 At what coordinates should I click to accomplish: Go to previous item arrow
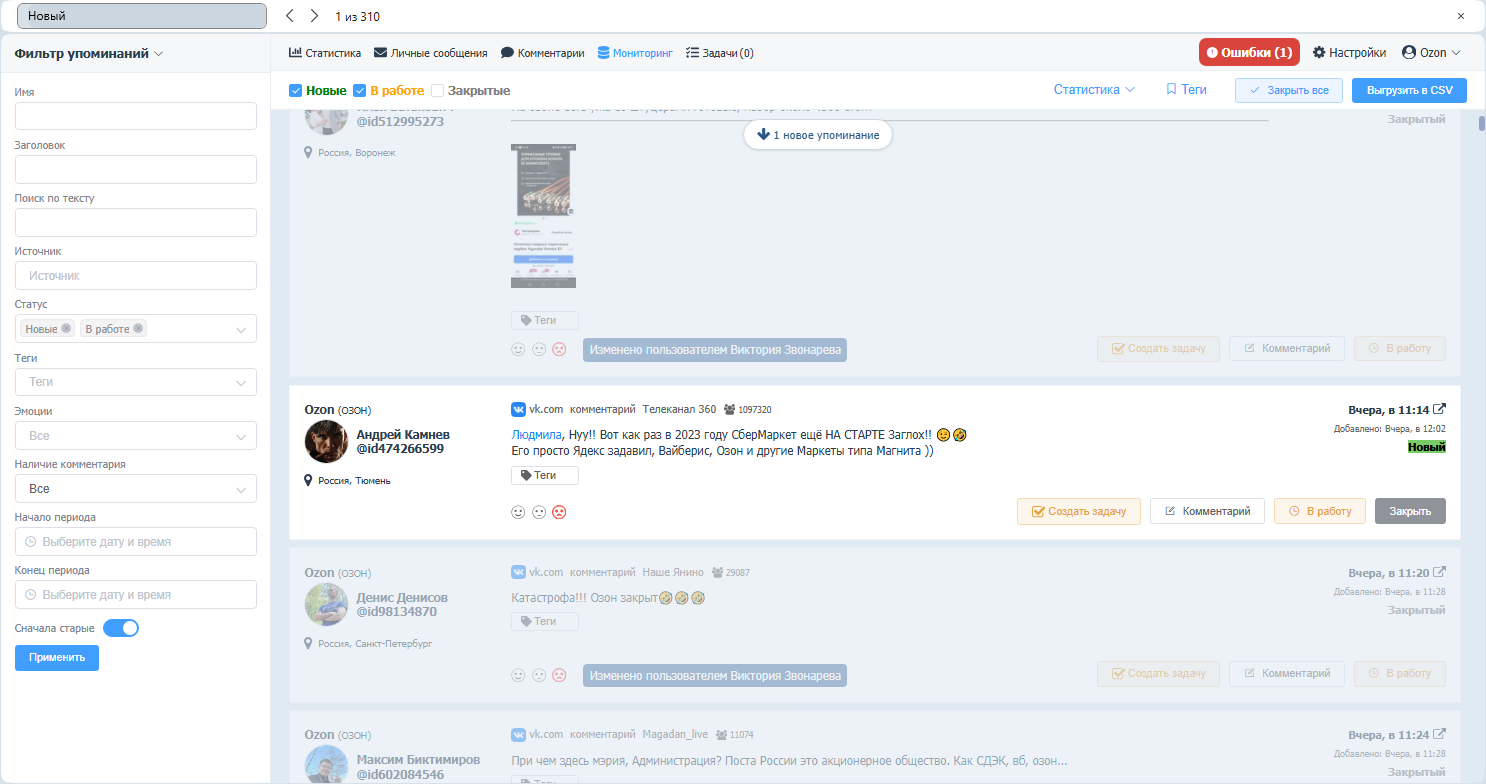290,16
